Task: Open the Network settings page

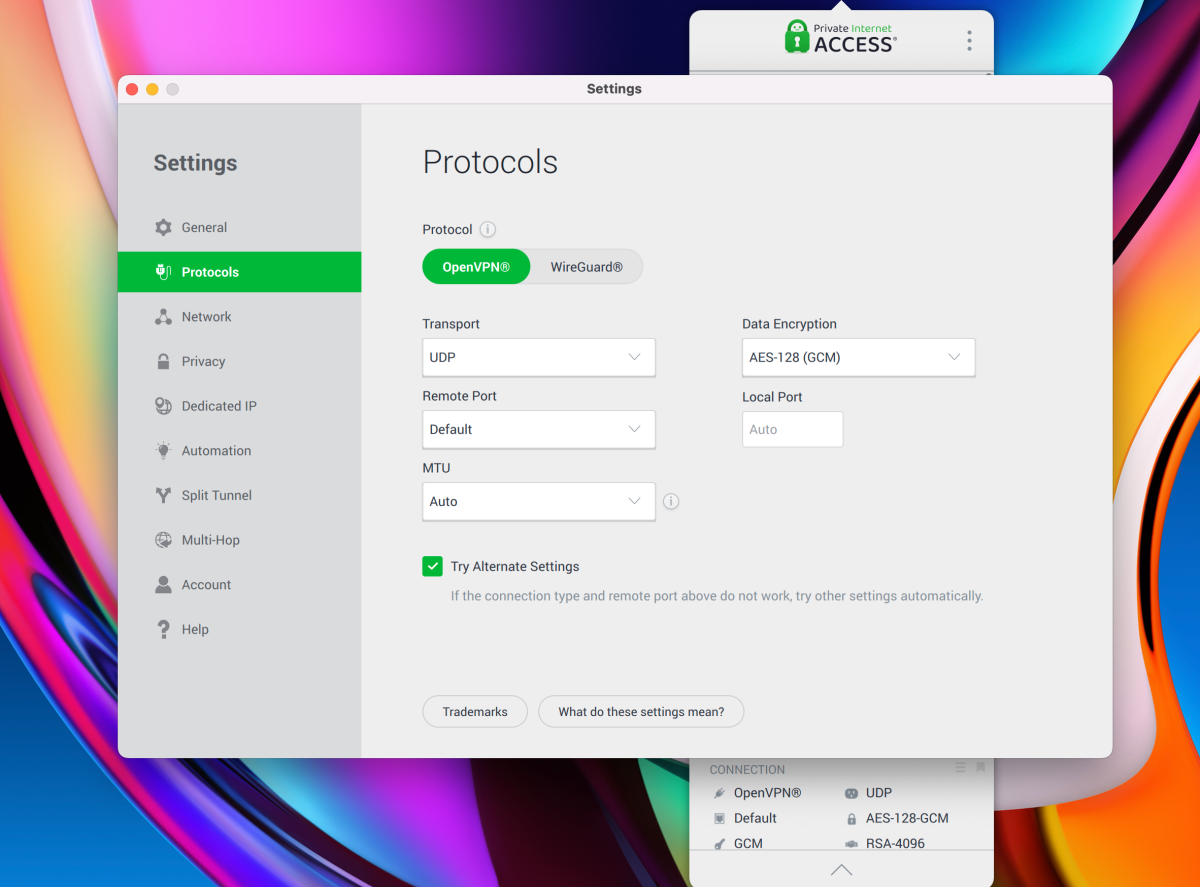Action: click(x=239, y=317)
